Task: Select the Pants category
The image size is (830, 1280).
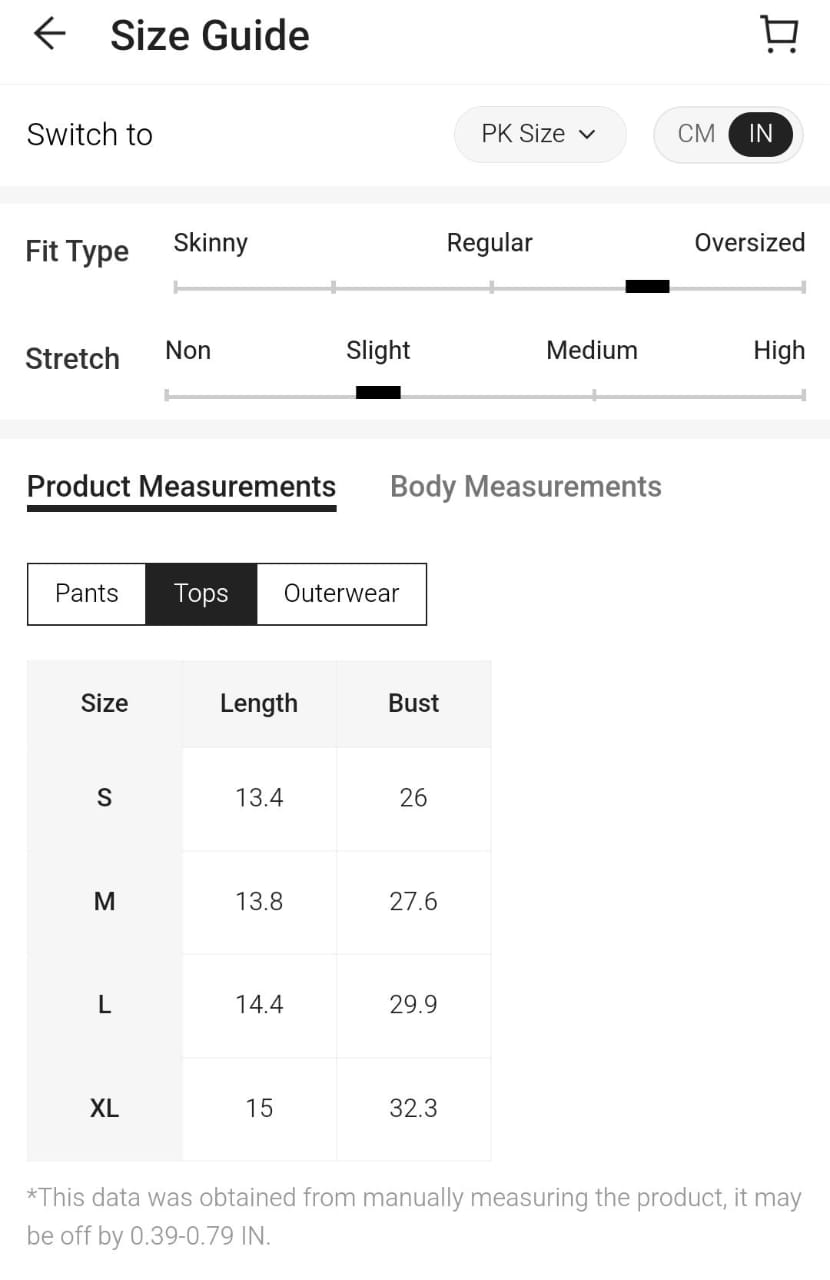Action: (87, 594)
